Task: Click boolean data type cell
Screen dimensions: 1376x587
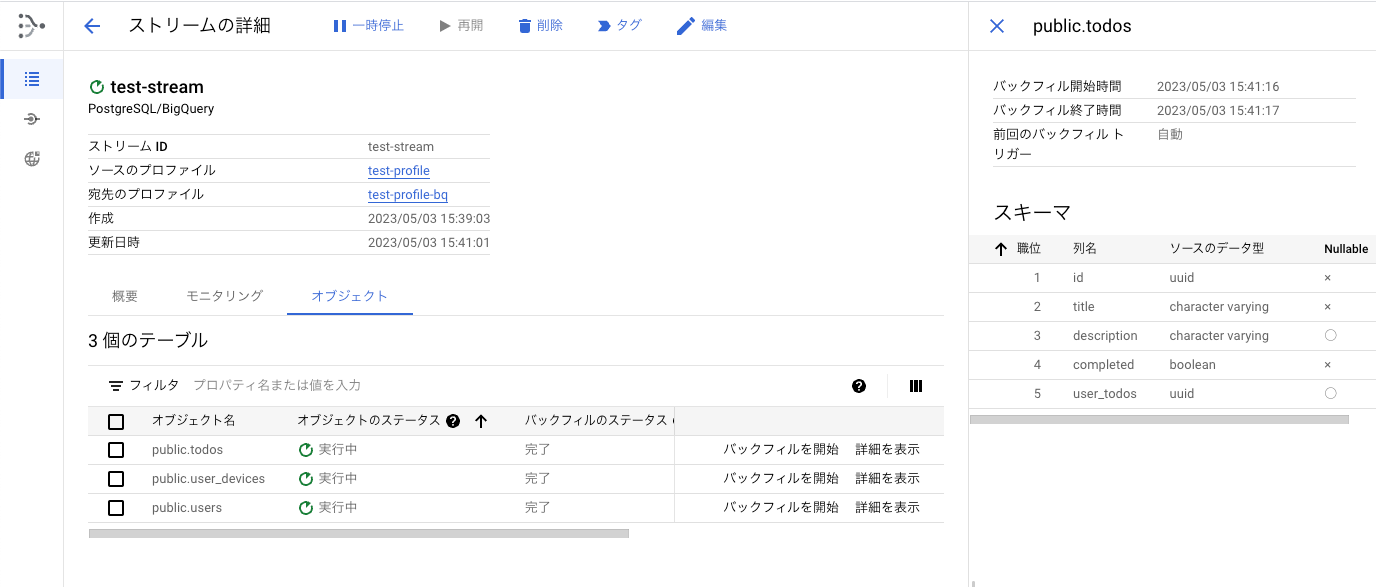Action: 1192,365
